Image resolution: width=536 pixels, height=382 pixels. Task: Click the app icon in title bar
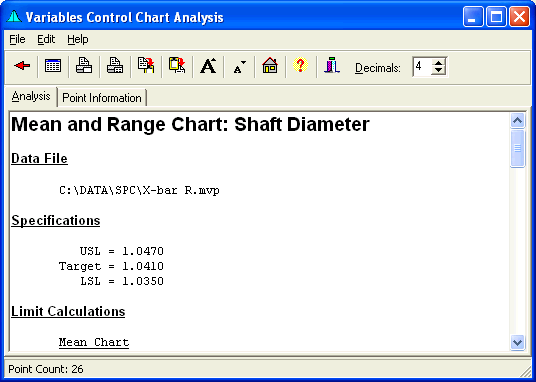[14, 16]
